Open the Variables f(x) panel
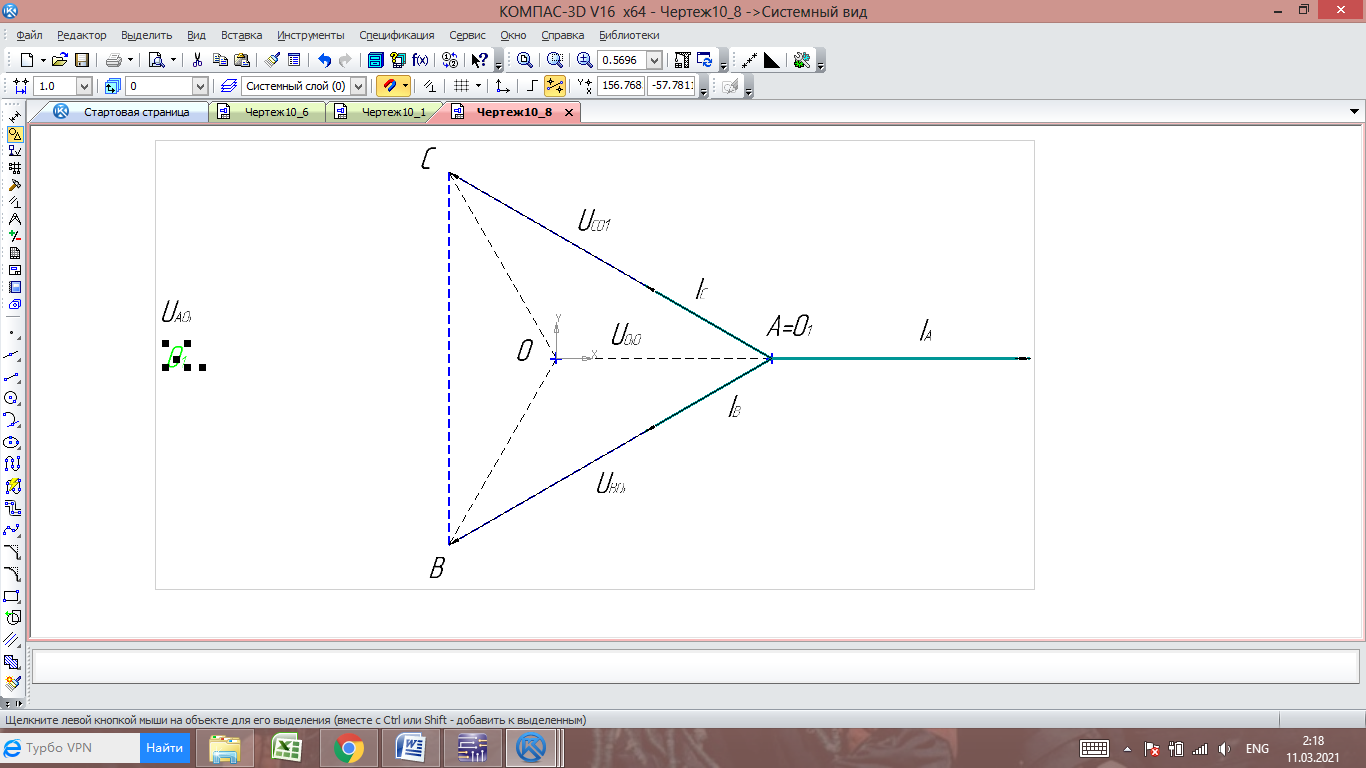The height and width of the screenshot is (768, 1366). click(420, 60)
